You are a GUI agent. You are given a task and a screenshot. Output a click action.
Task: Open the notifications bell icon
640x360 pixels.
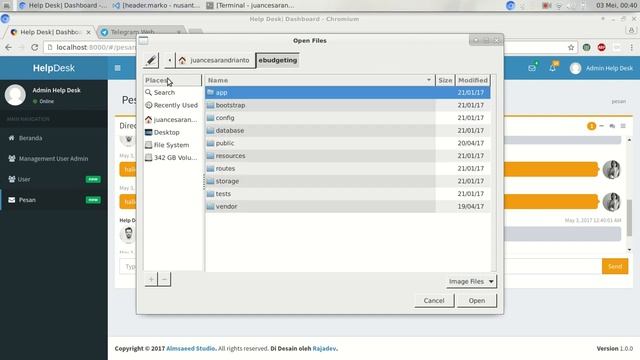(552, 68)
